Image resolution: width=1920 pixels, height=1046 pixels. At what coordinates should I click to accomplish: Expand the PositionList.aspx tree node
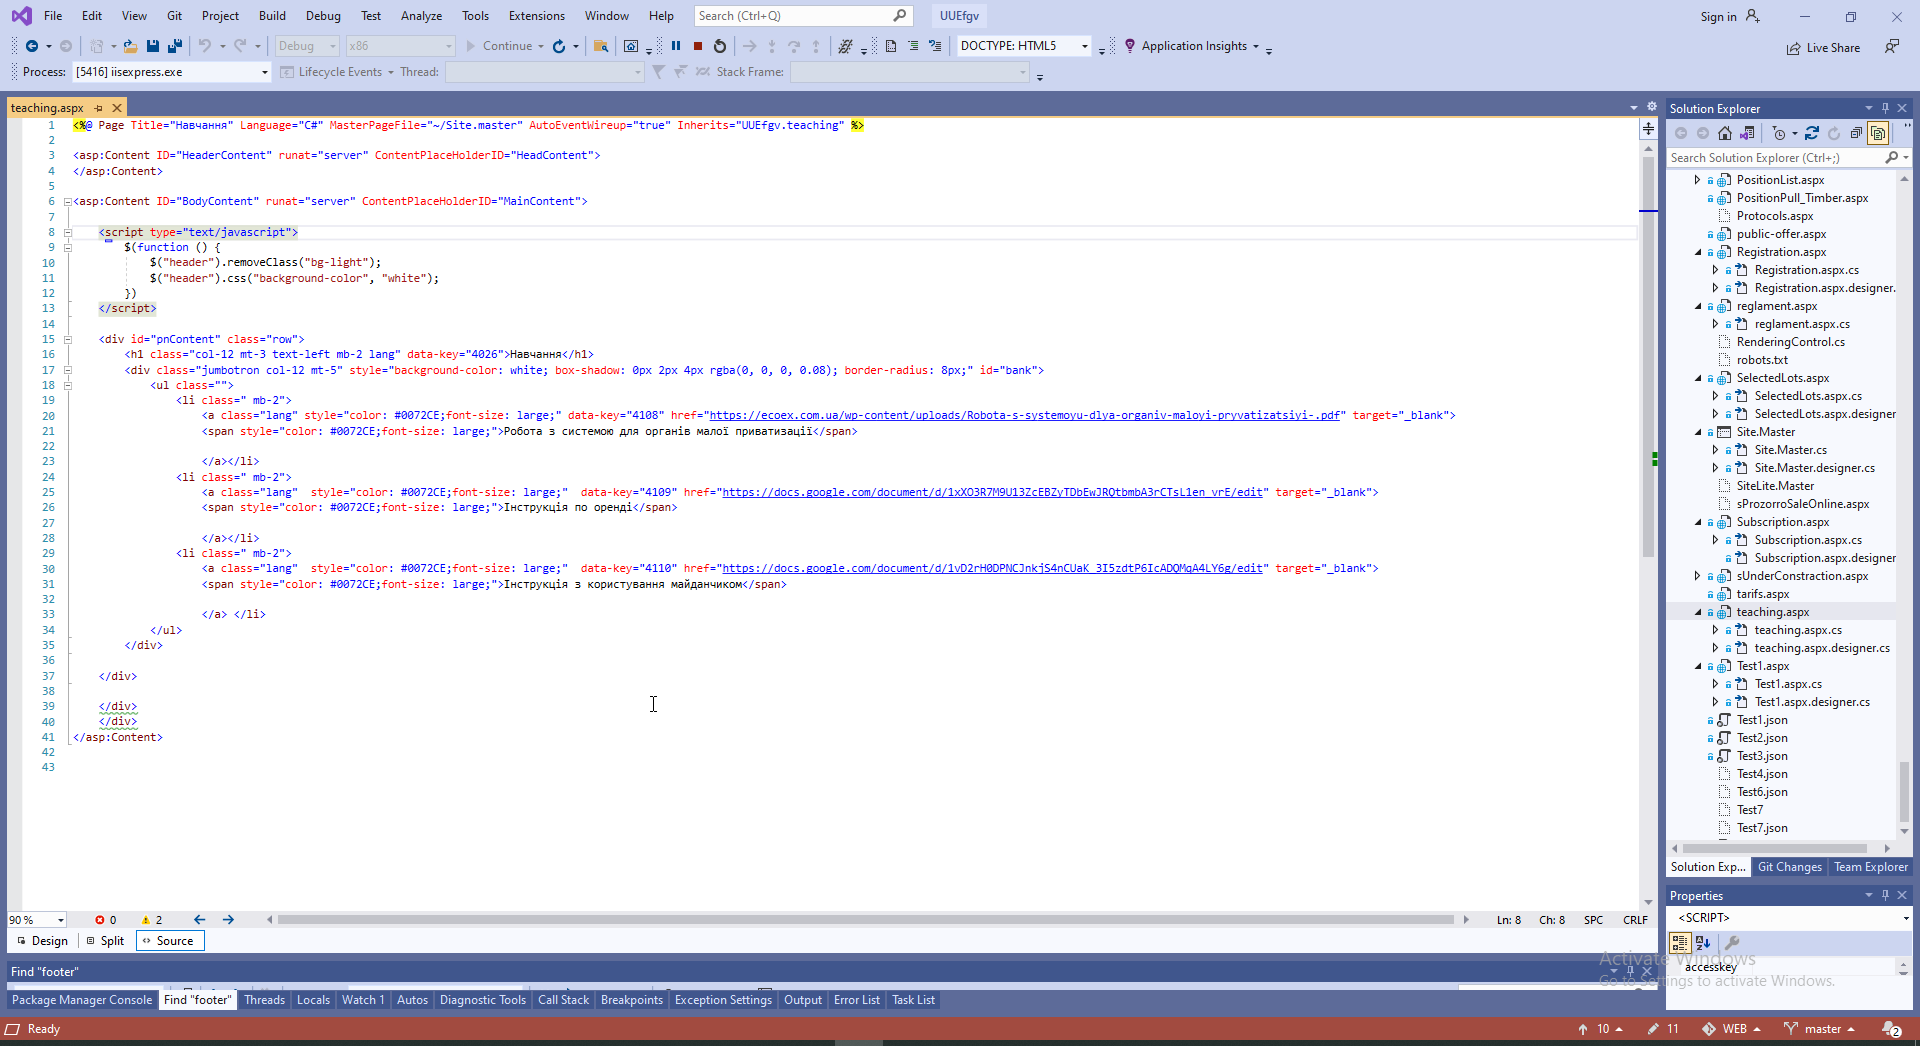(1698, 180)
